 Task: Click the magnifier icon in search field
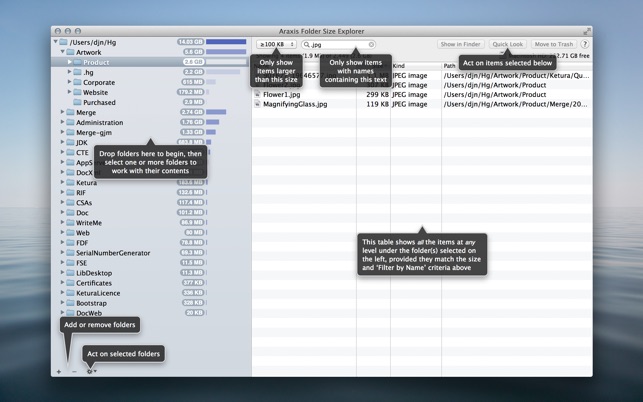(308, 45)
